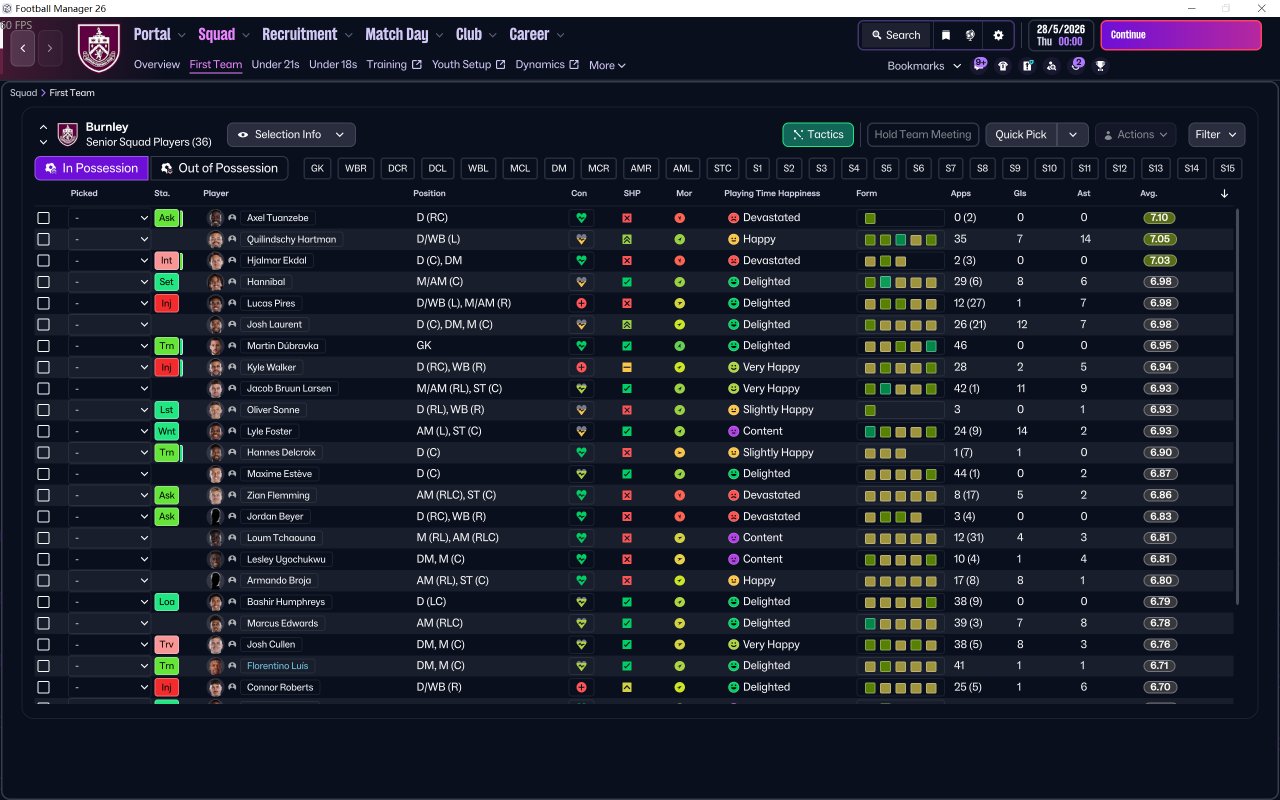This screenshot has height=800, width=1280.
Task: Click the squad list vertical scrollbar
Action: tap(1238, 406)
